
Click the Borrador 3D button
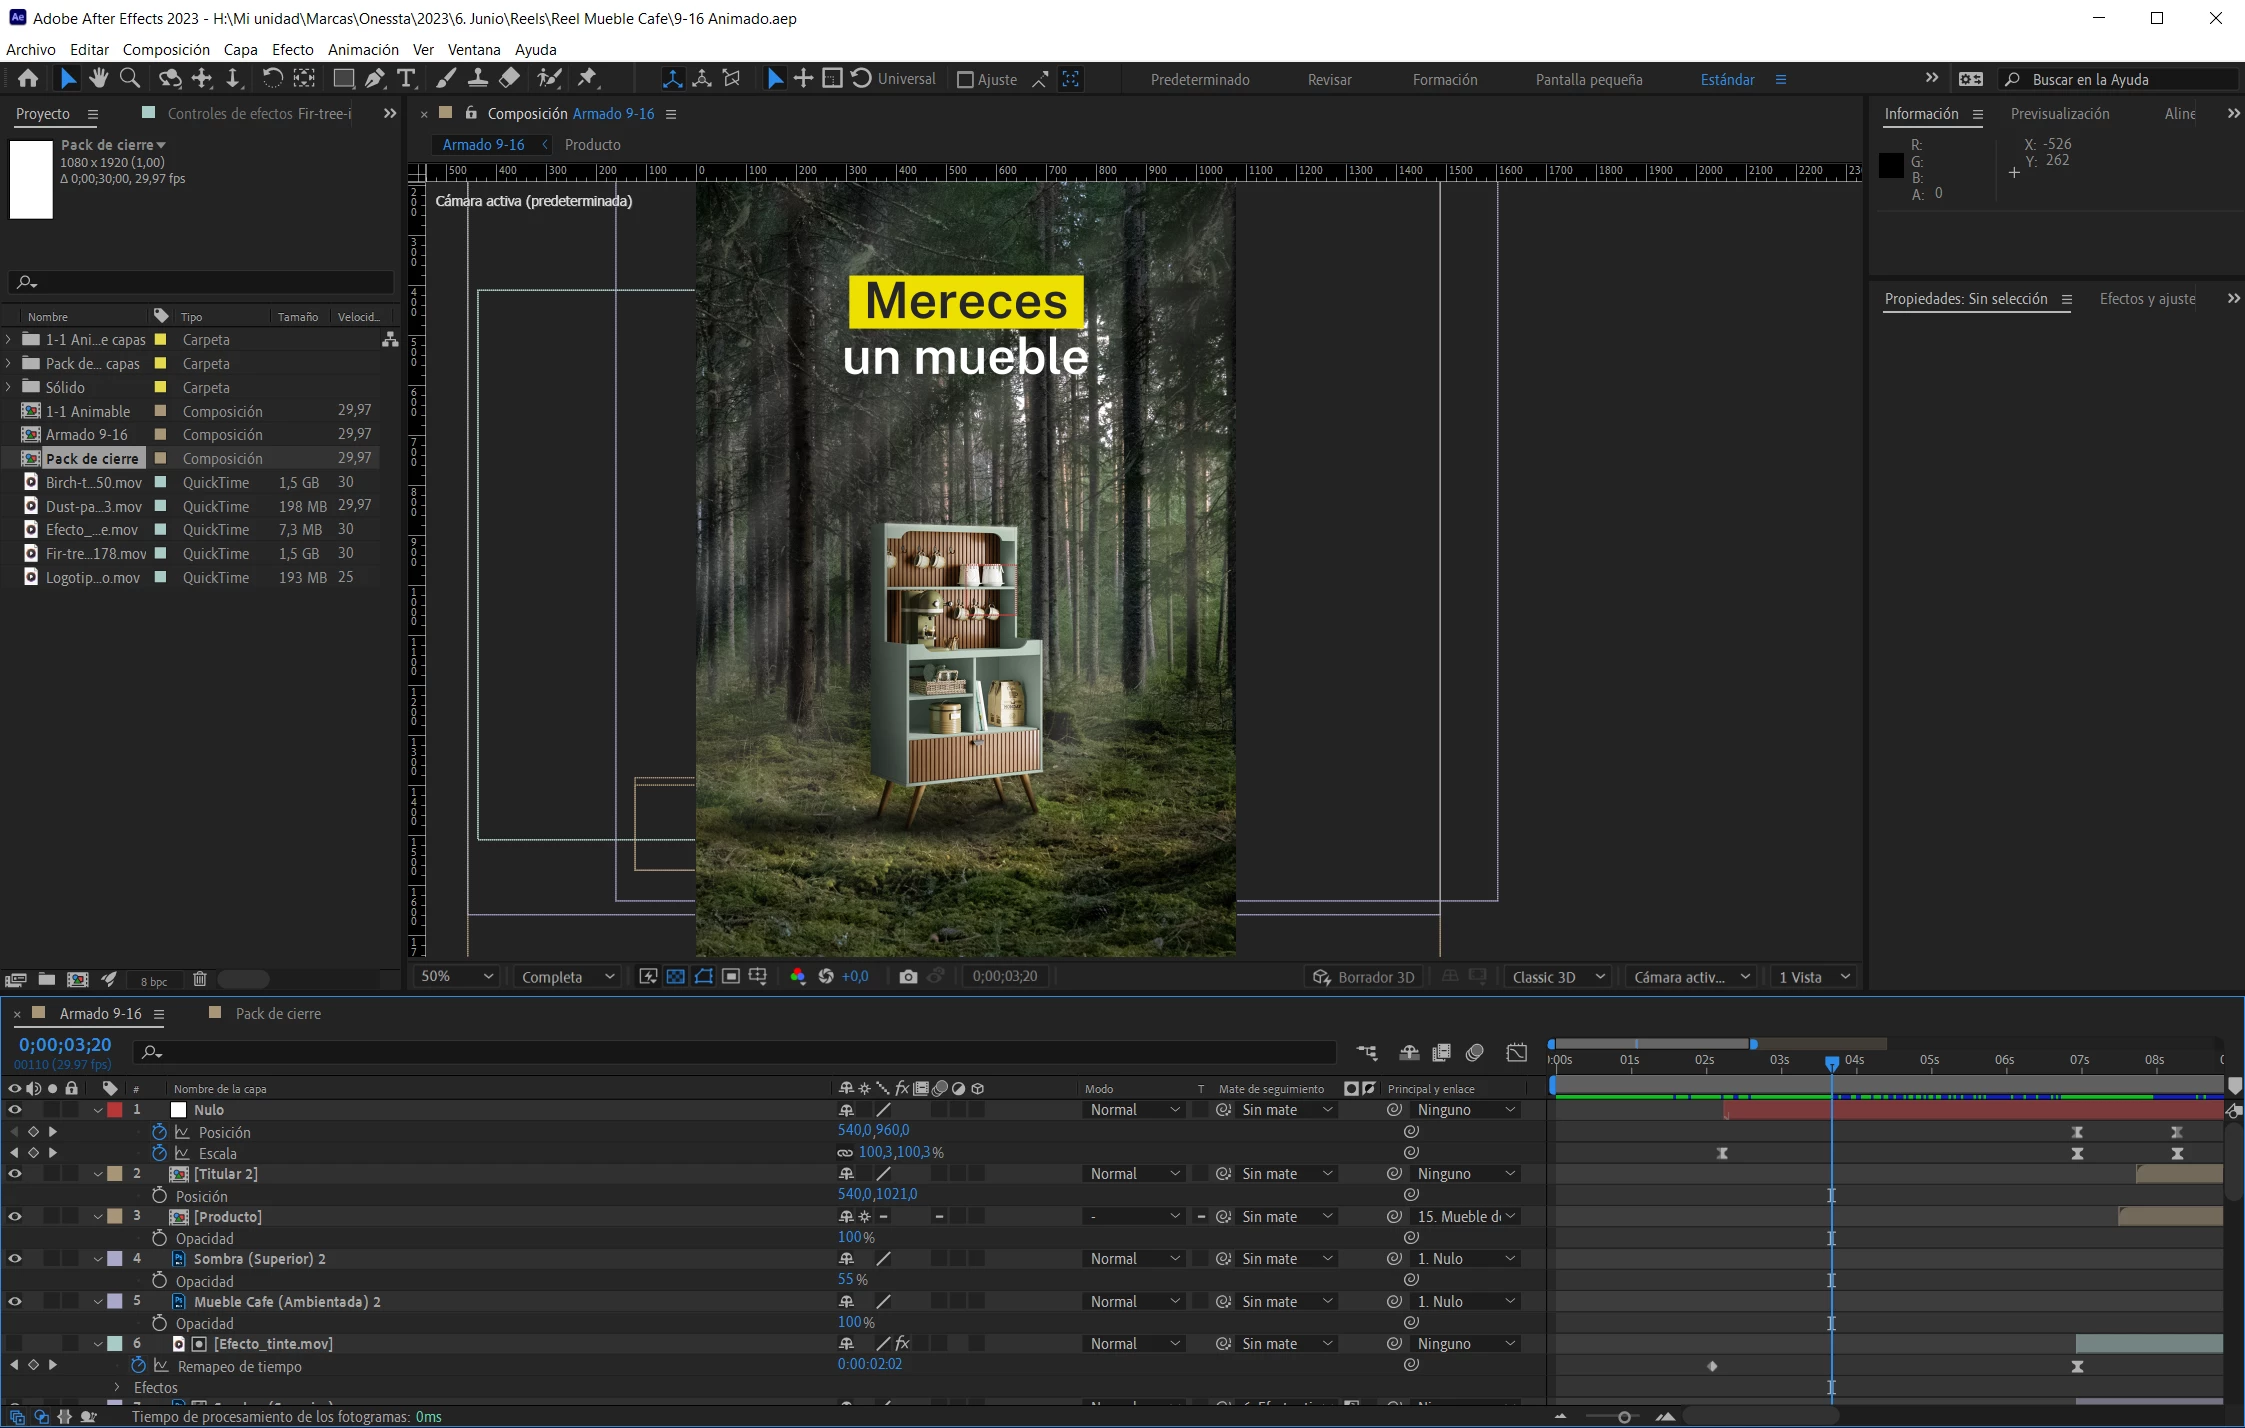coord(1364,977)
